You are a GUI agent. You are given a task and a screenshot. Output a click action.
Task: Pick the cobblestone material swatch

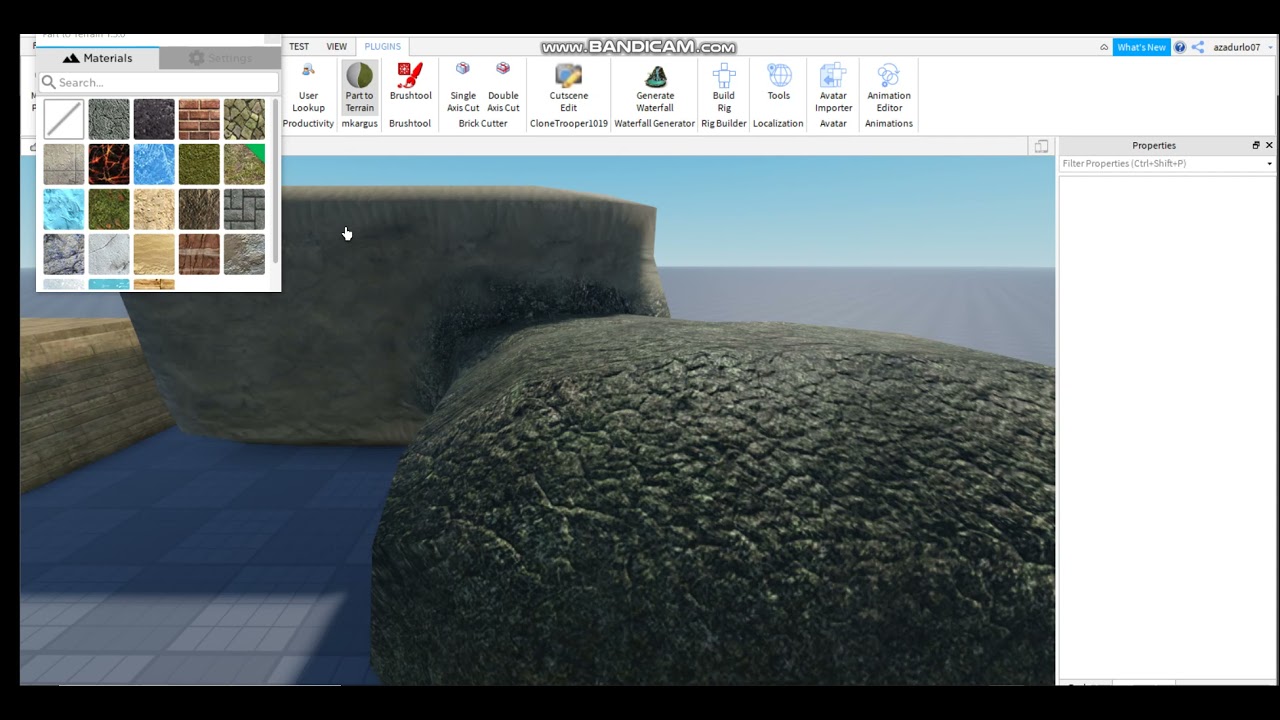pos(244,119)
